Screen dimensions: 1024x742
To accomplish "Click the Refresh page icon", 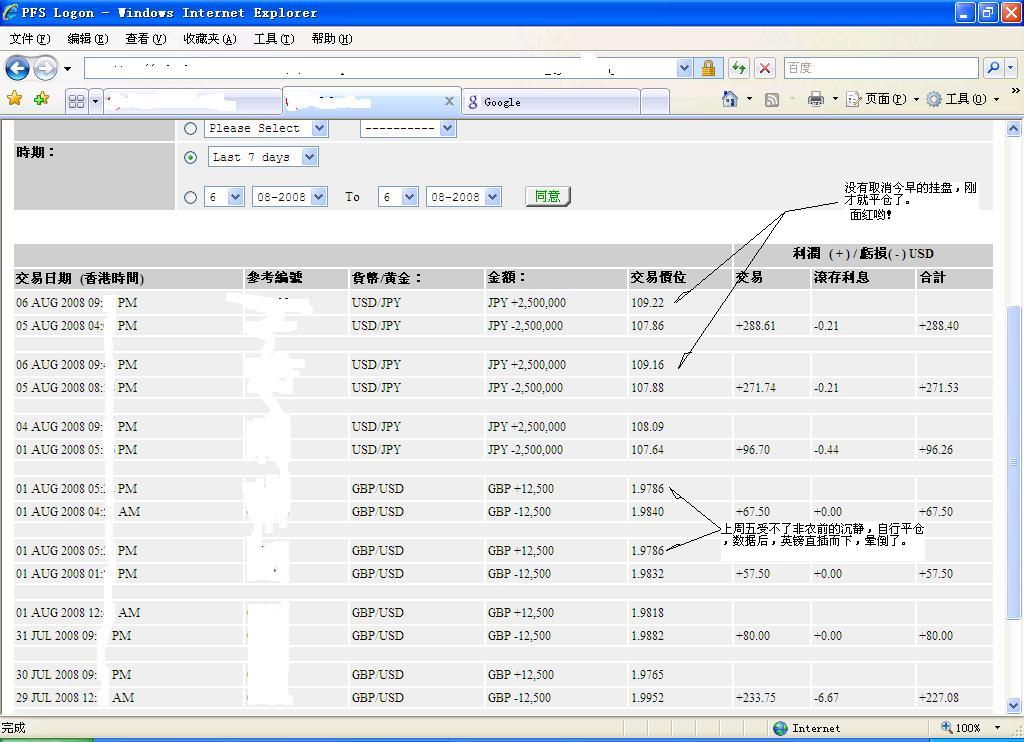I will tap(738, 68).
